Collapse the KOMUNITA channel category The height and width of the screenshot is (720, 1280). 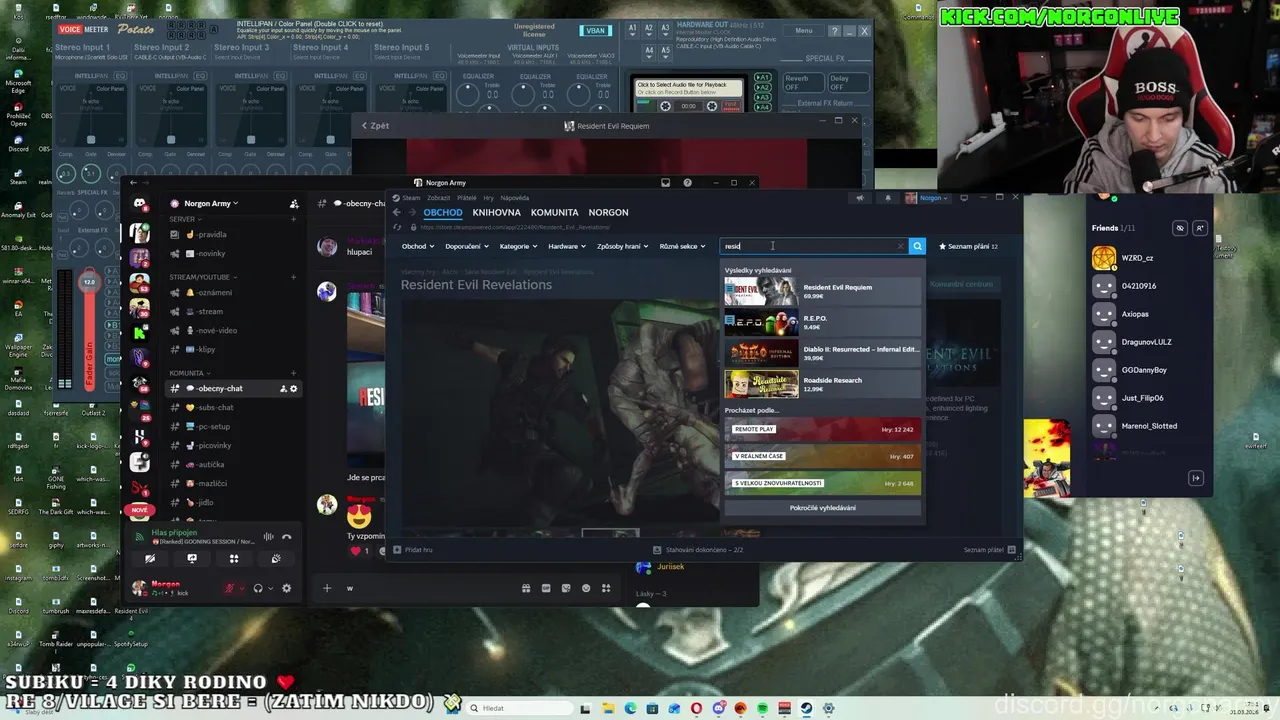pos(189,373)
